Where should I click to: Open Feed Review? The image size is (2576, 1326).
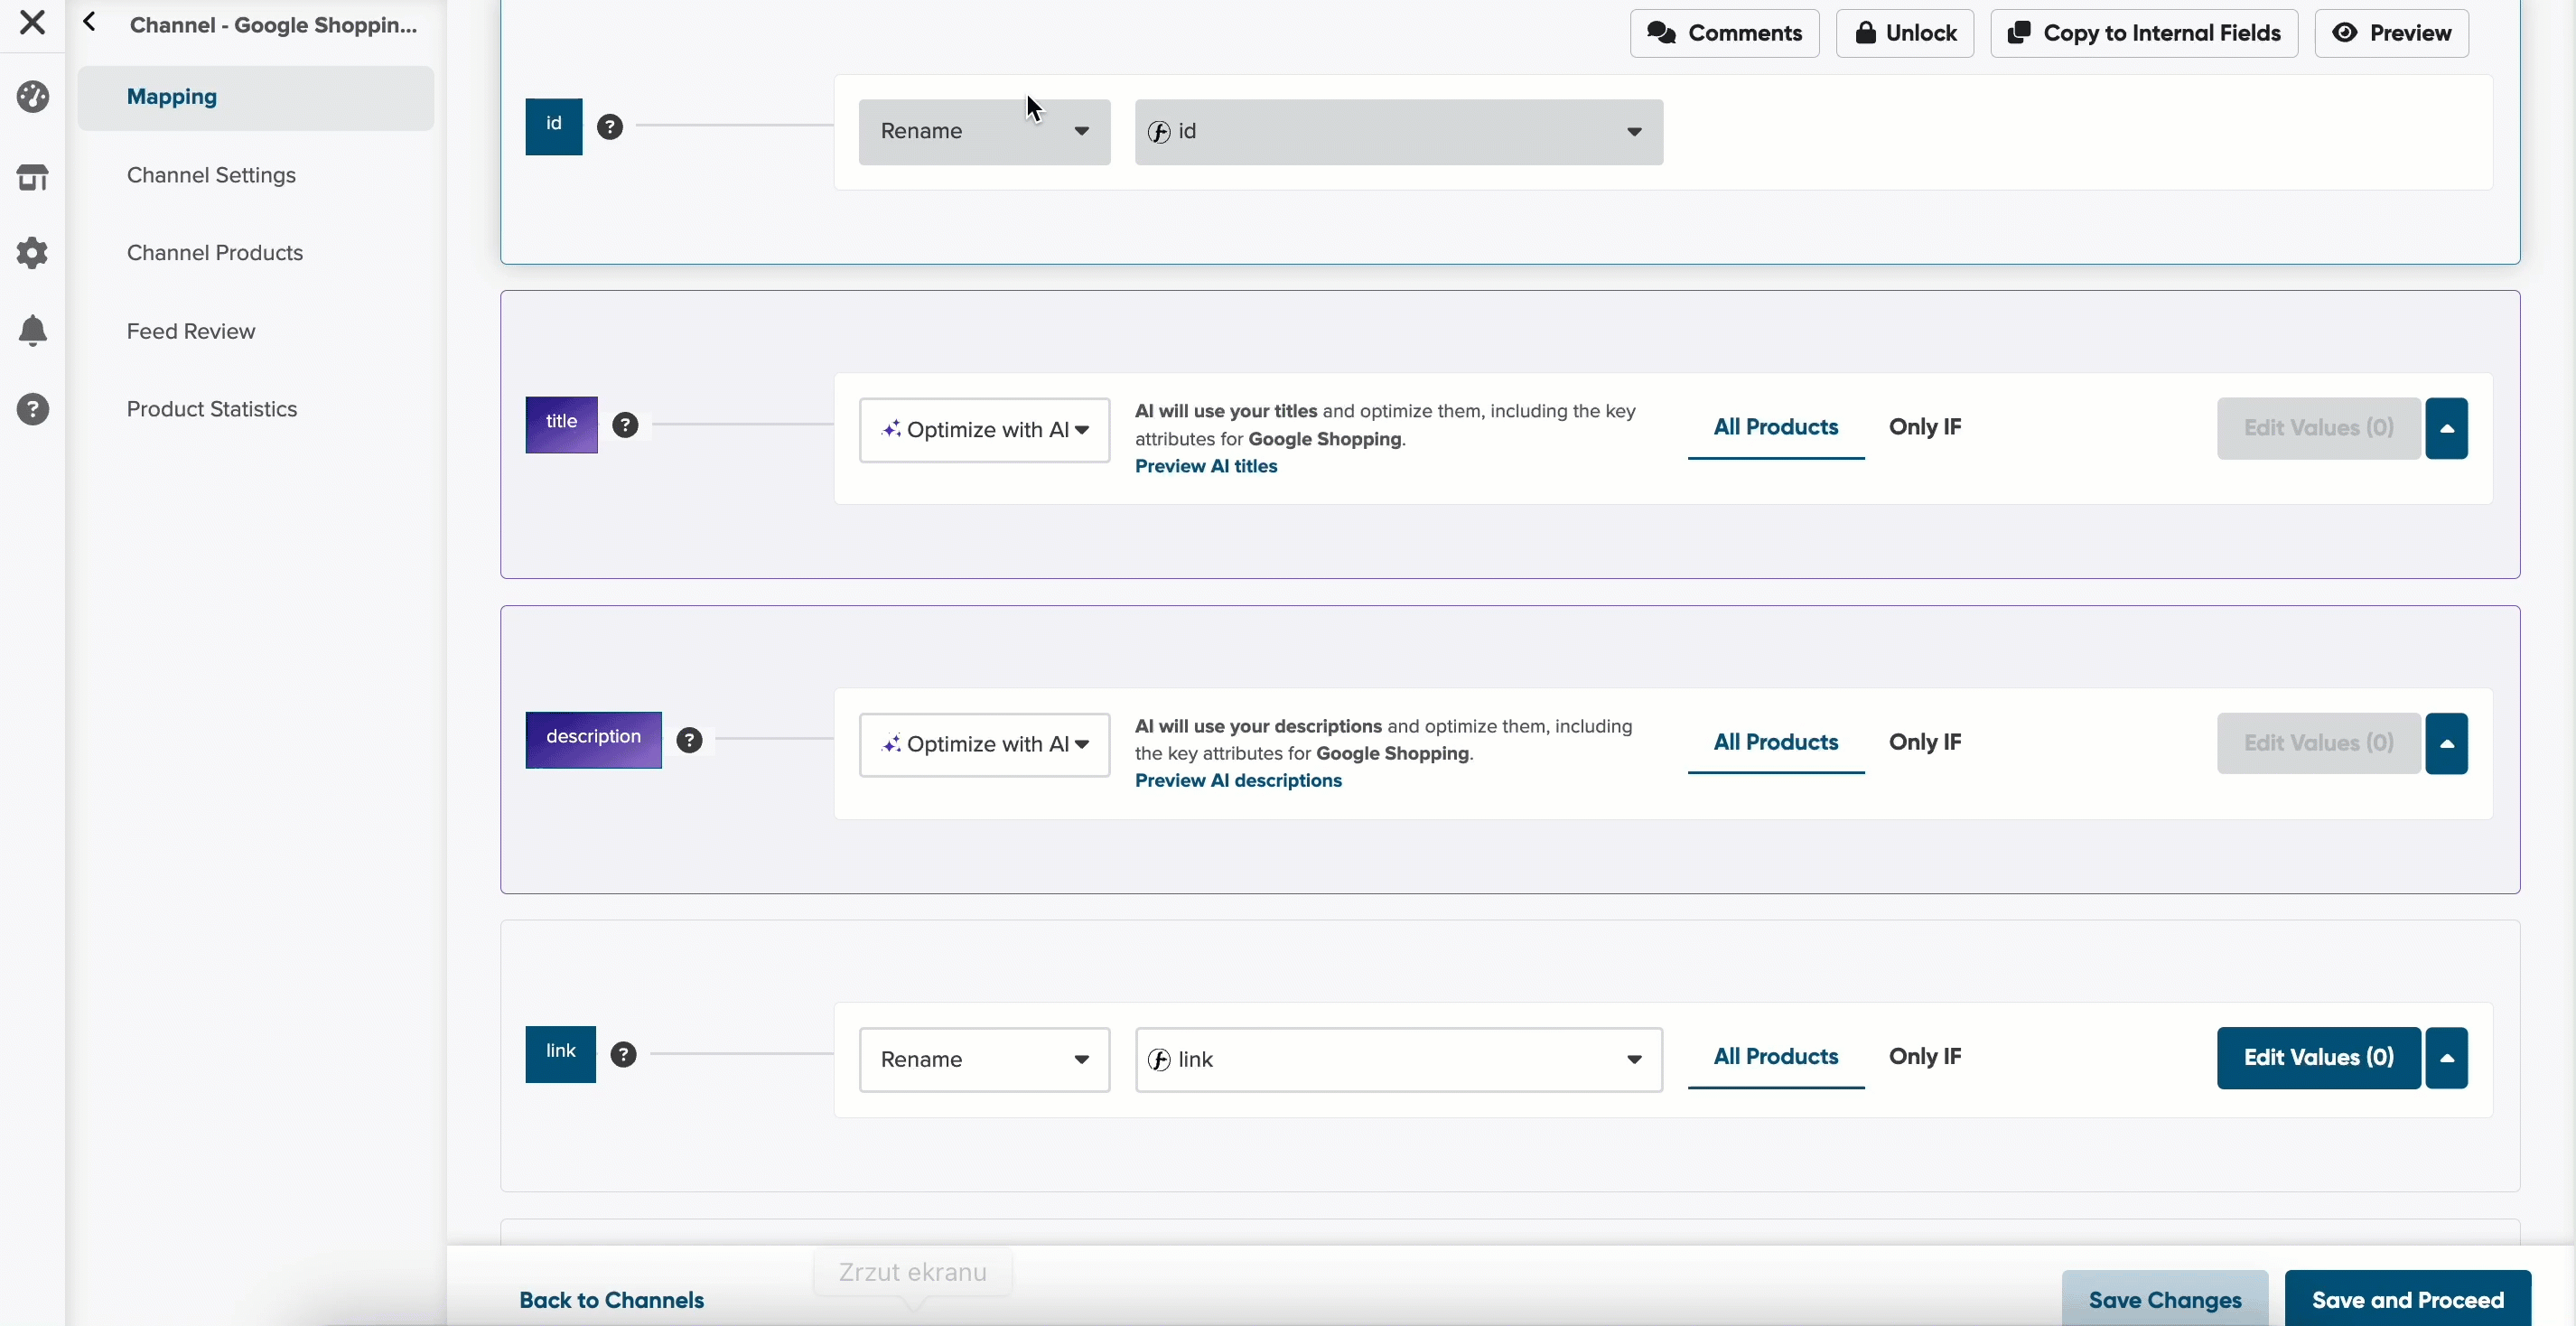(x=191, y=331)
